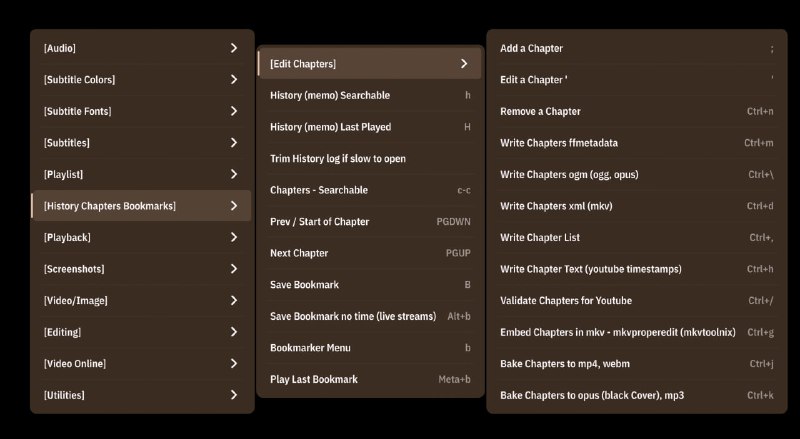Expand the [Playlist] submenu arrow
800x439 pixels.
tap(234, 174)
